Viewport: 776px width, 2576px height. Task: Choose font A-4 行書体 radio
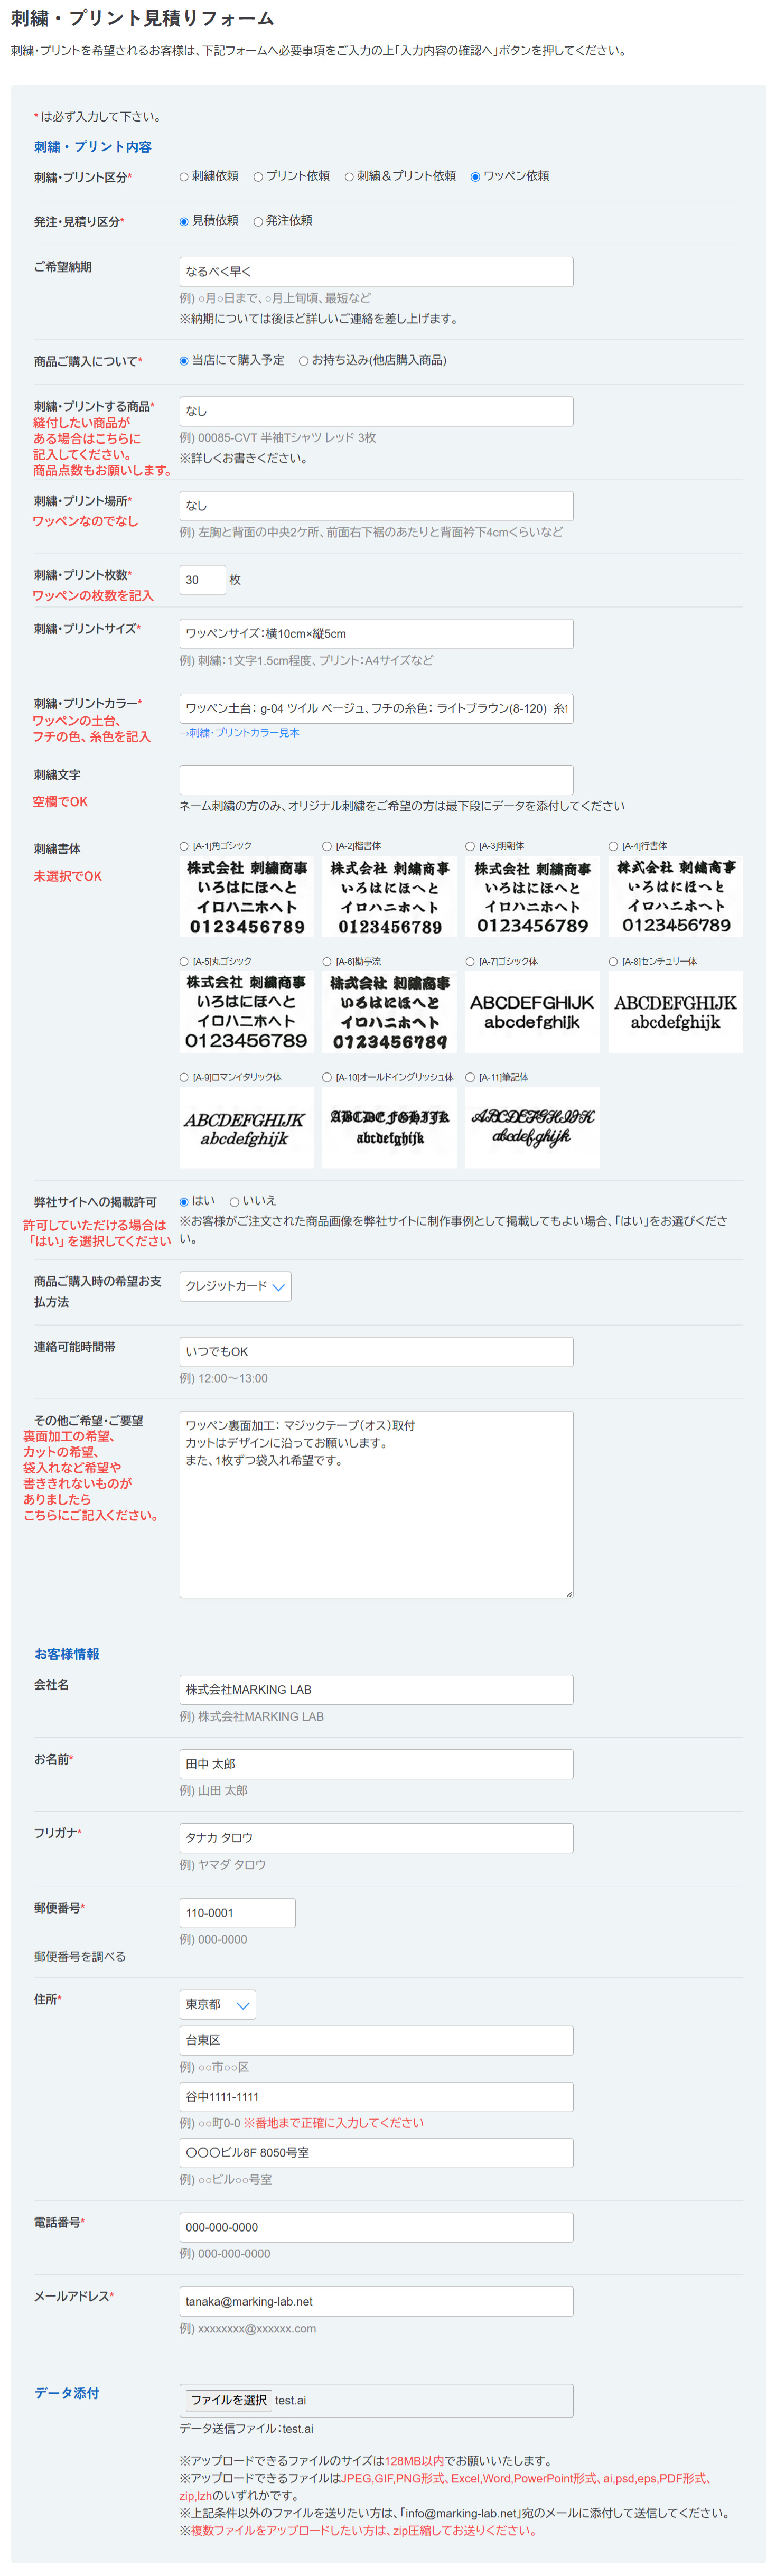[613, 846]
